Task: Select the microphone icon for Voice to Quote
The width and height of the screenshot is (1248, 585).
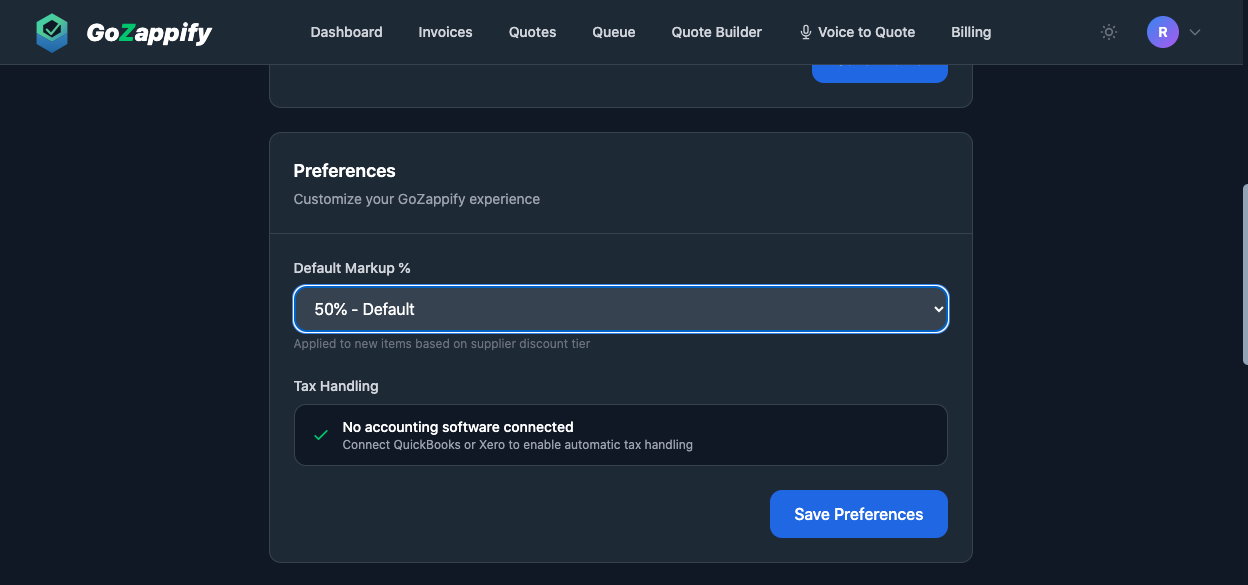Action: [805, 31]
